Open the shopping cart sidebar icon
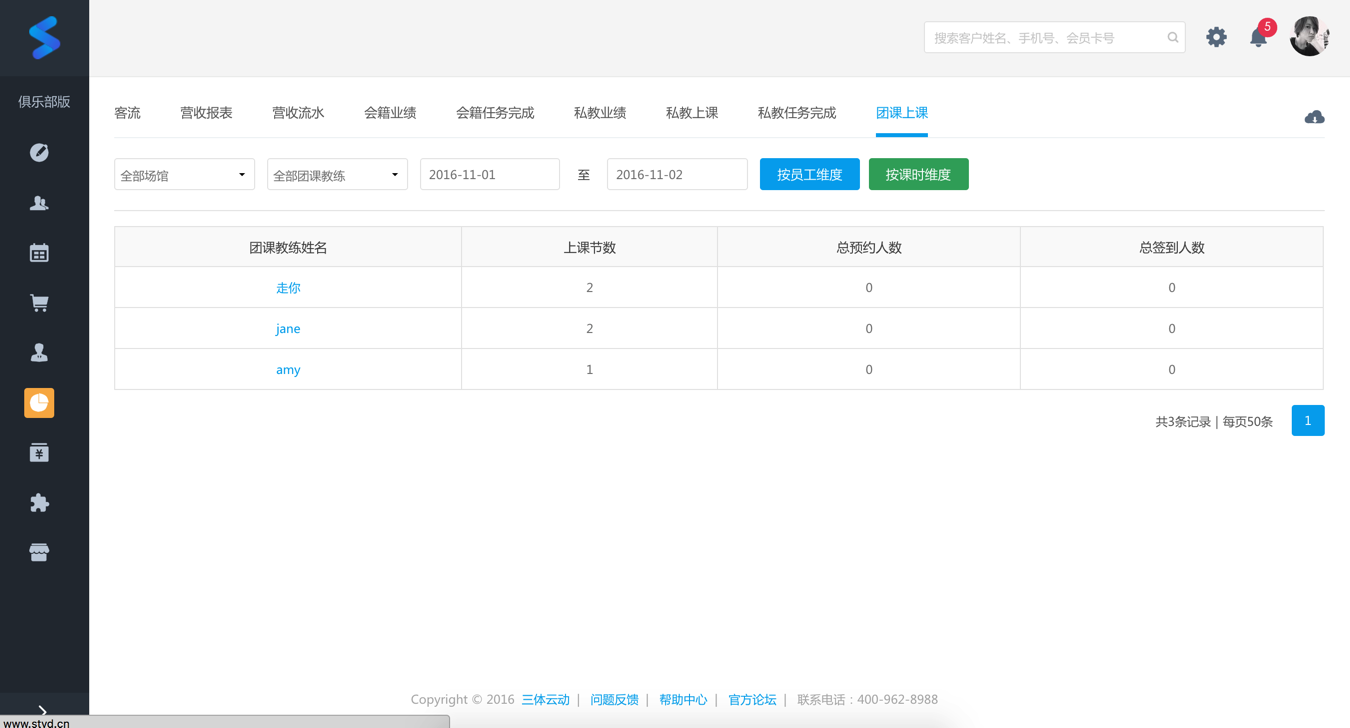This screenshot has height=728, width=1350. (39, 303)
